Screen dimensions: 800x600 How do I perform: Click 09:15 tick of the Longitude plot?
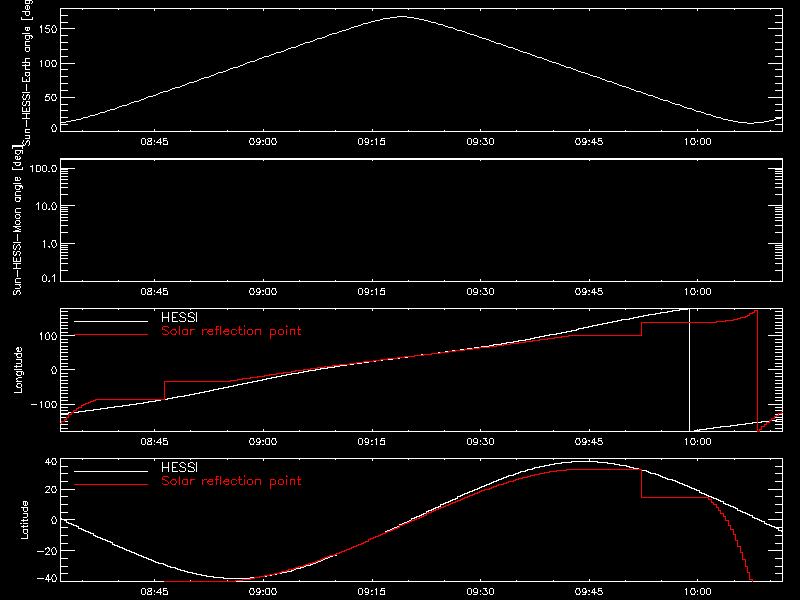pyautogui.click(x=371, y=442)
